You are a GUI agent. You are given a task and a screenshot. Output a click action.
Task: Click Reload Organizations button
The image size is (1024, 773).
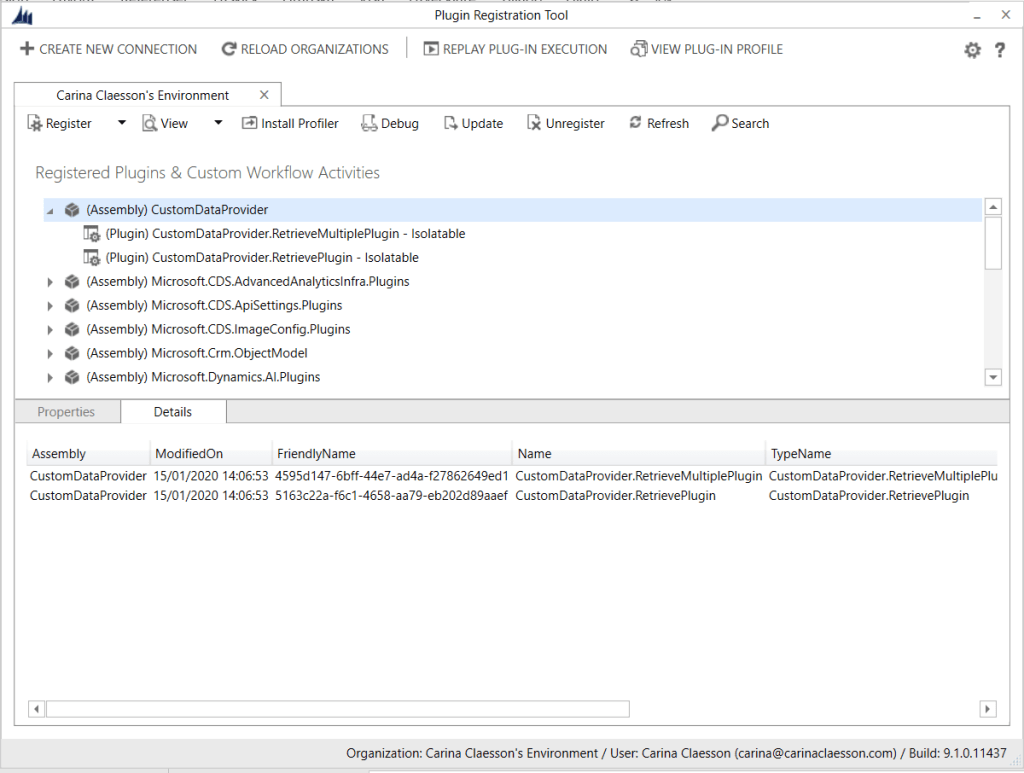pos(305,49)
